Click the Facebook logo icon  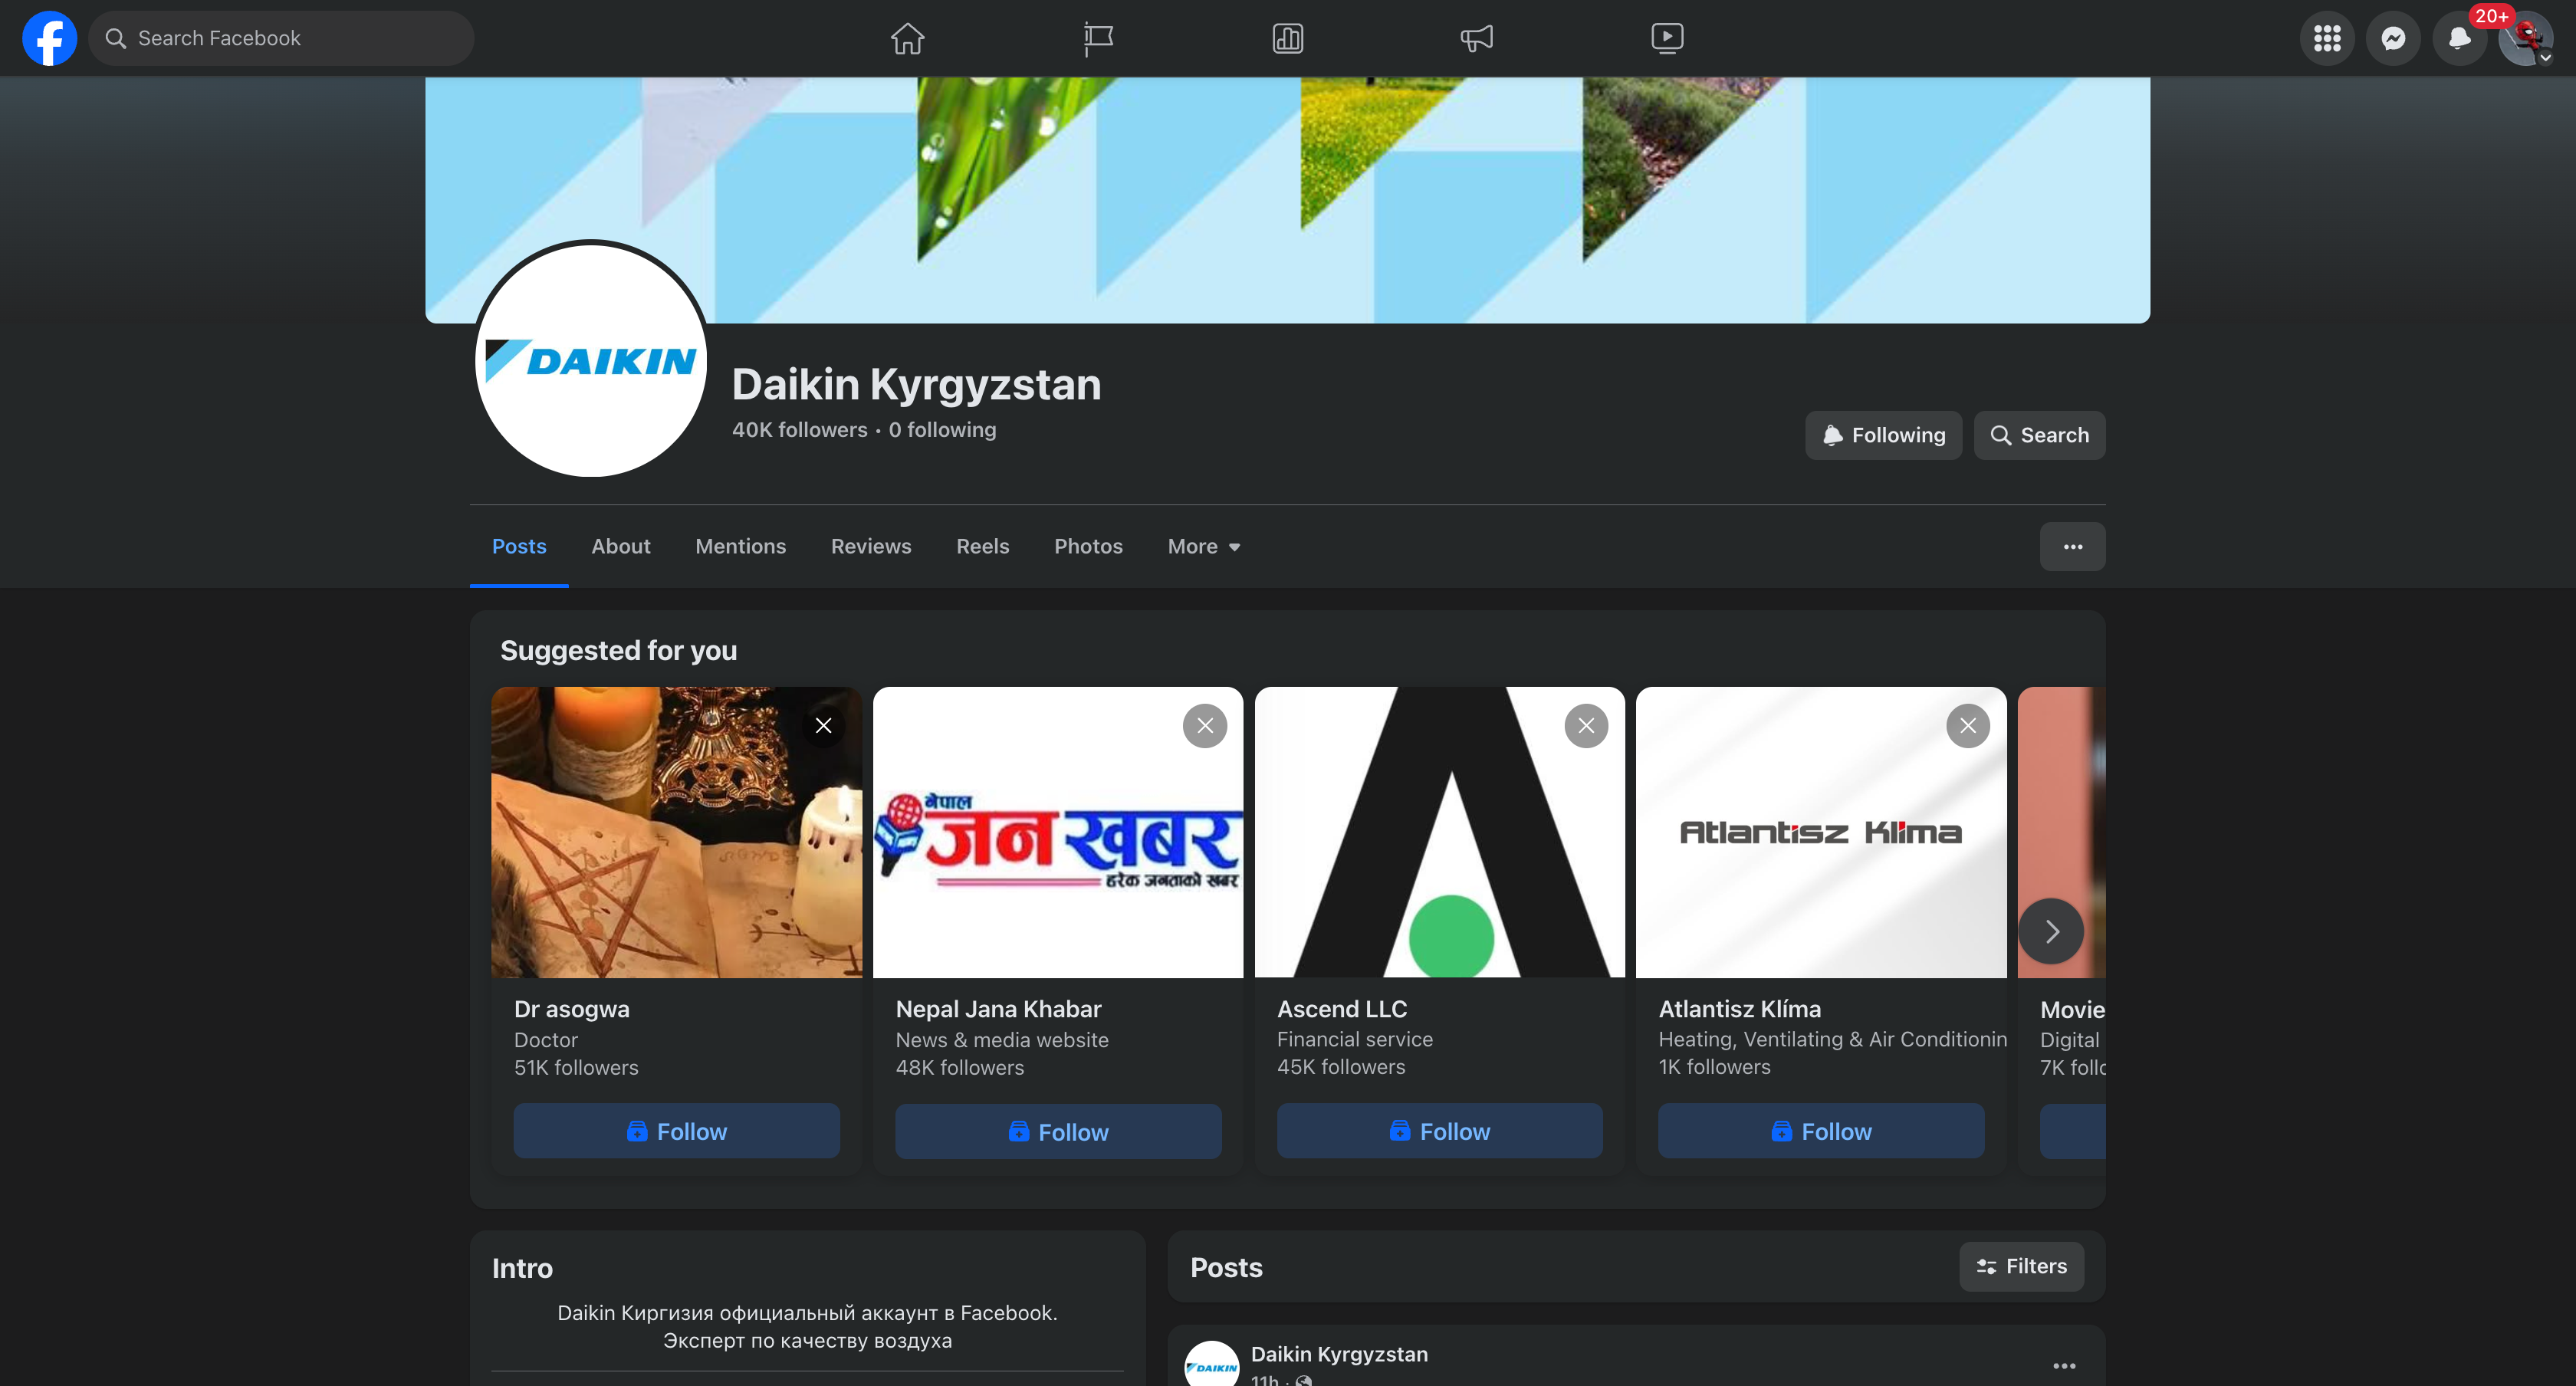[x=49, y=38]
